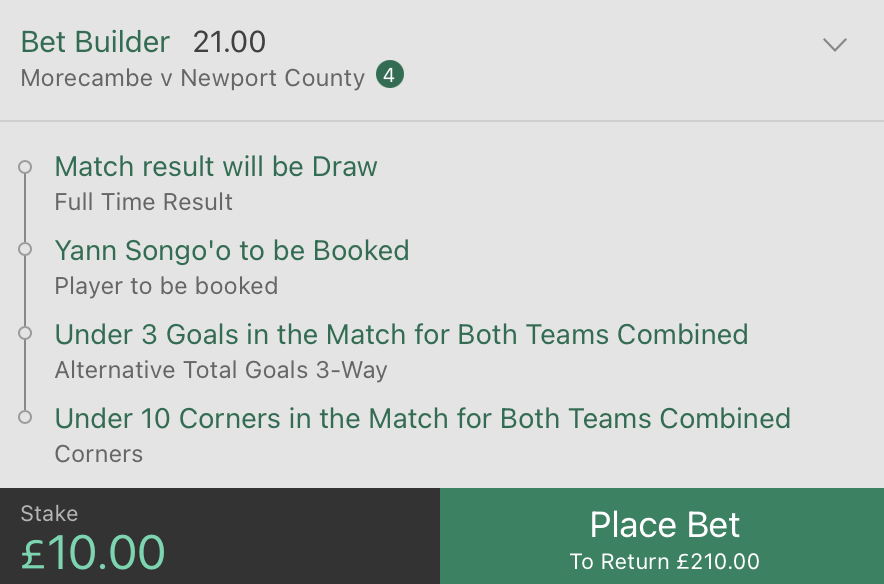Click the circle marker beside Under 3 Goals

click(25, 333)
